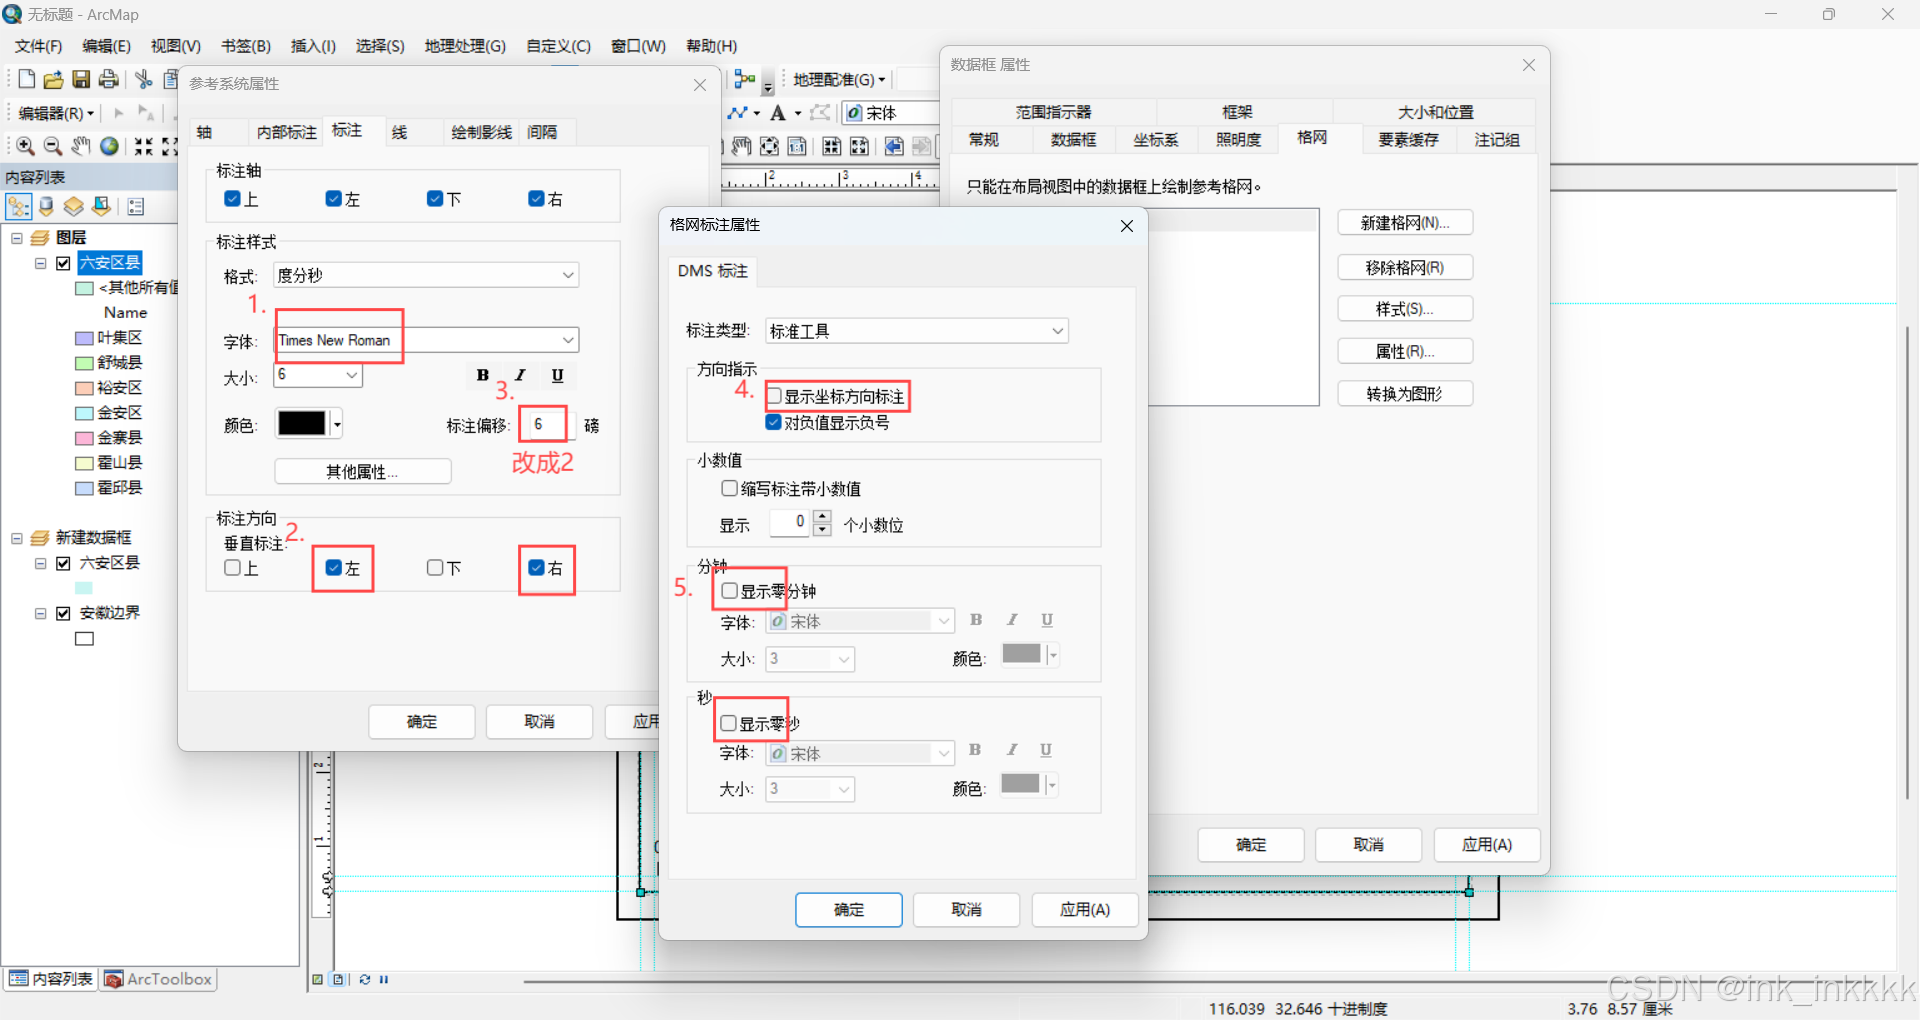Enable 显示坐标方向标注 checkbox
1920x1020 pixels.
point(774,396)
